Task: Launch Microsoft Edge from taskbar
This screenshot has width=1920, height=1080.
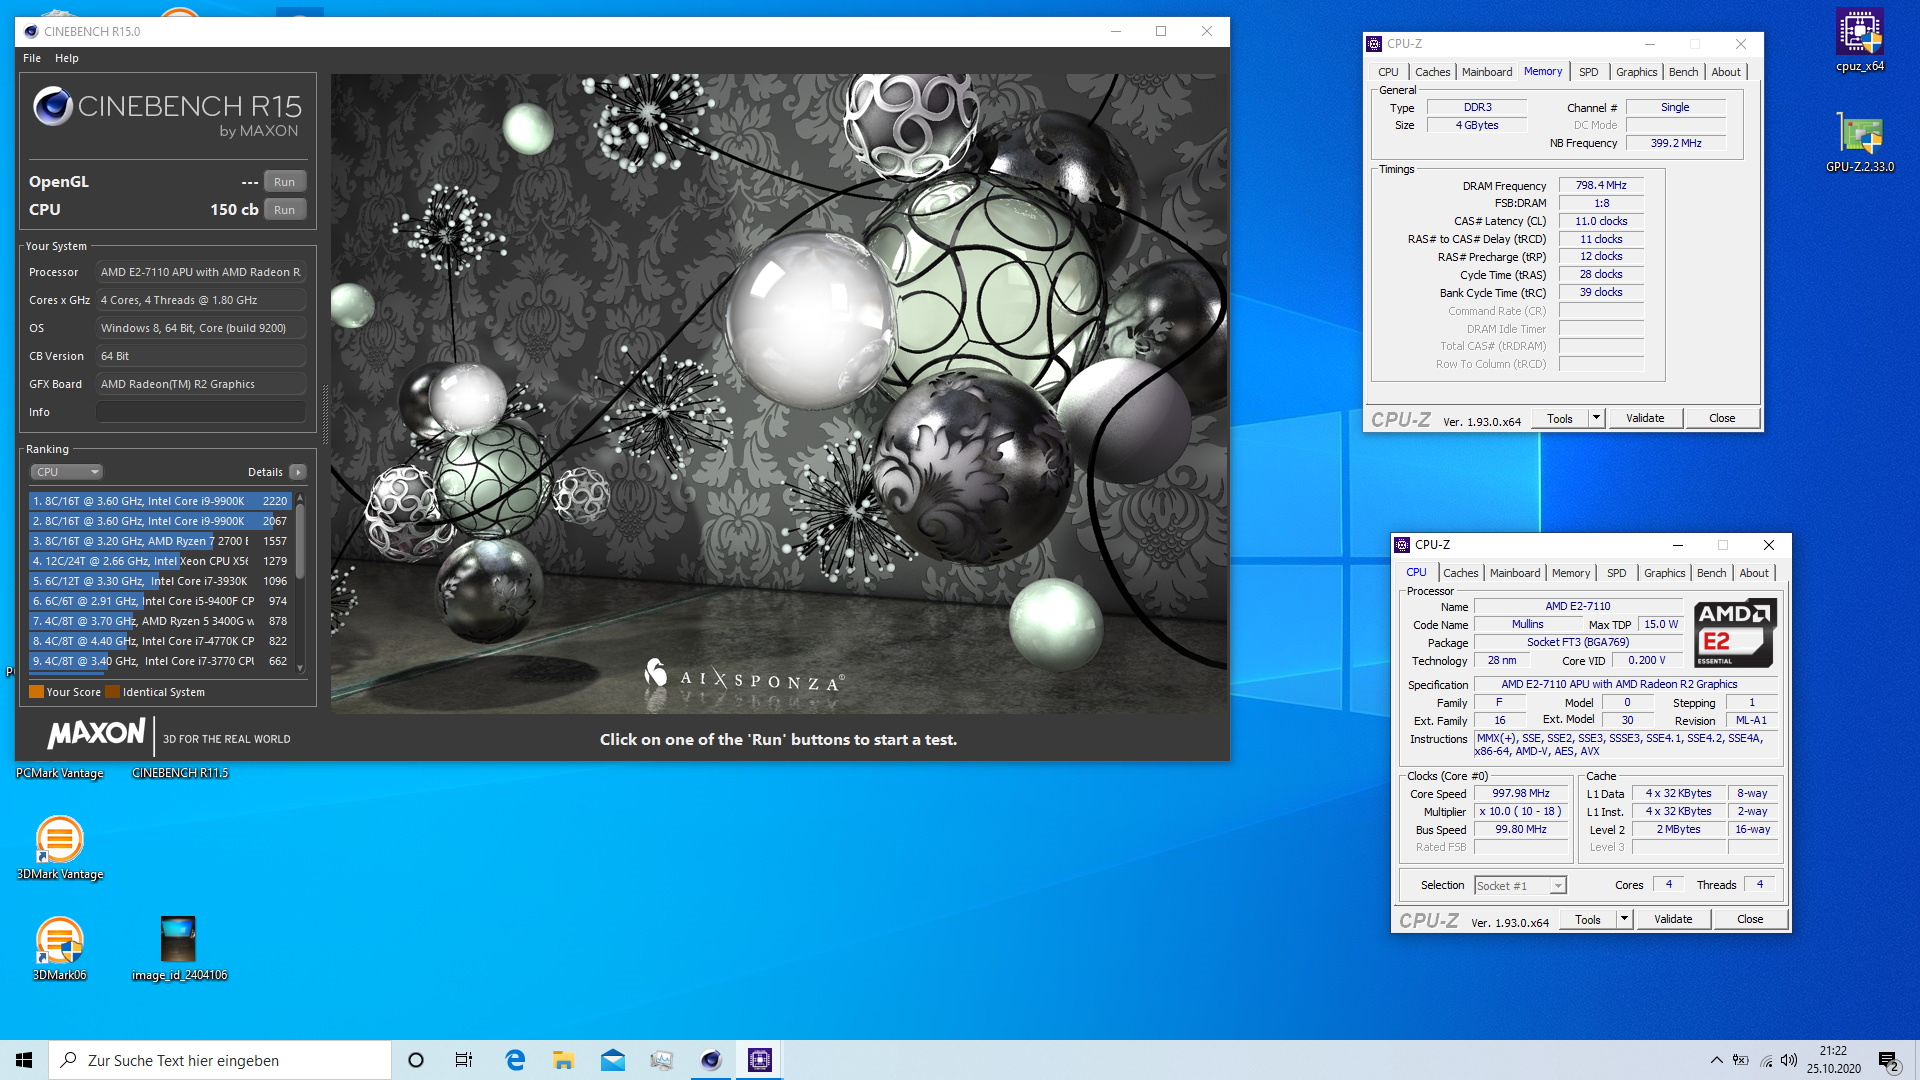Action: pos(515,1060)
